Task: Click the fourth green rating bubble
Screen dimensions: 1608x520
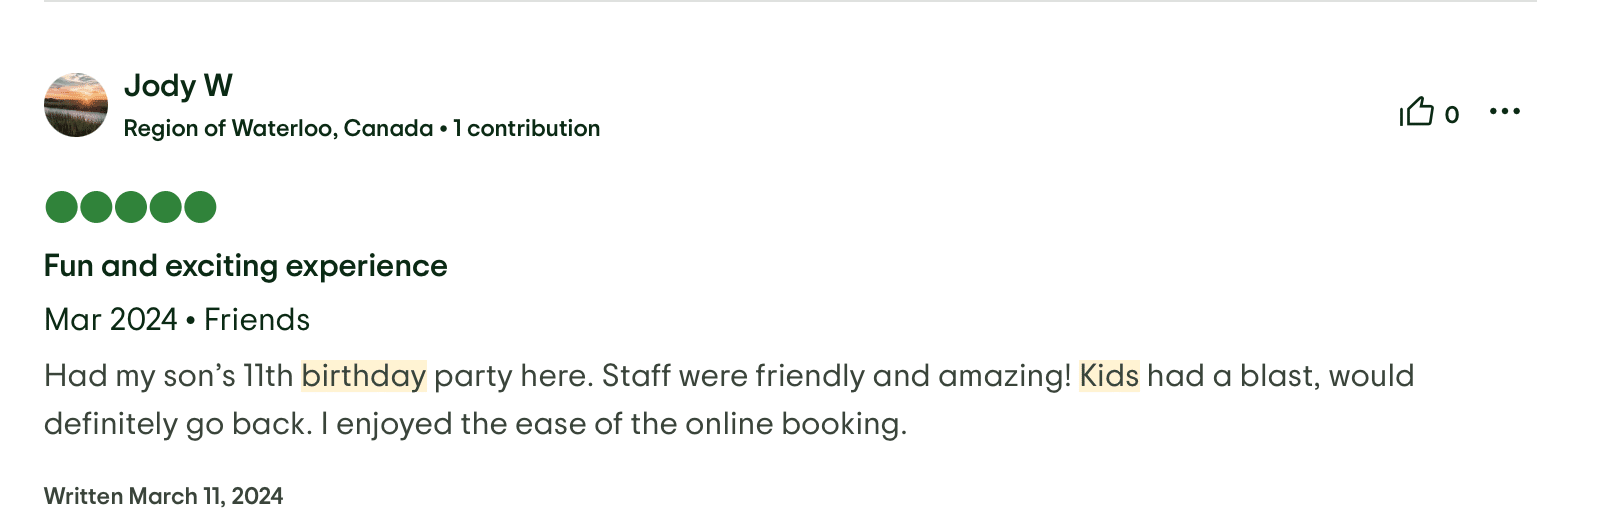Action: coord(166,207)
